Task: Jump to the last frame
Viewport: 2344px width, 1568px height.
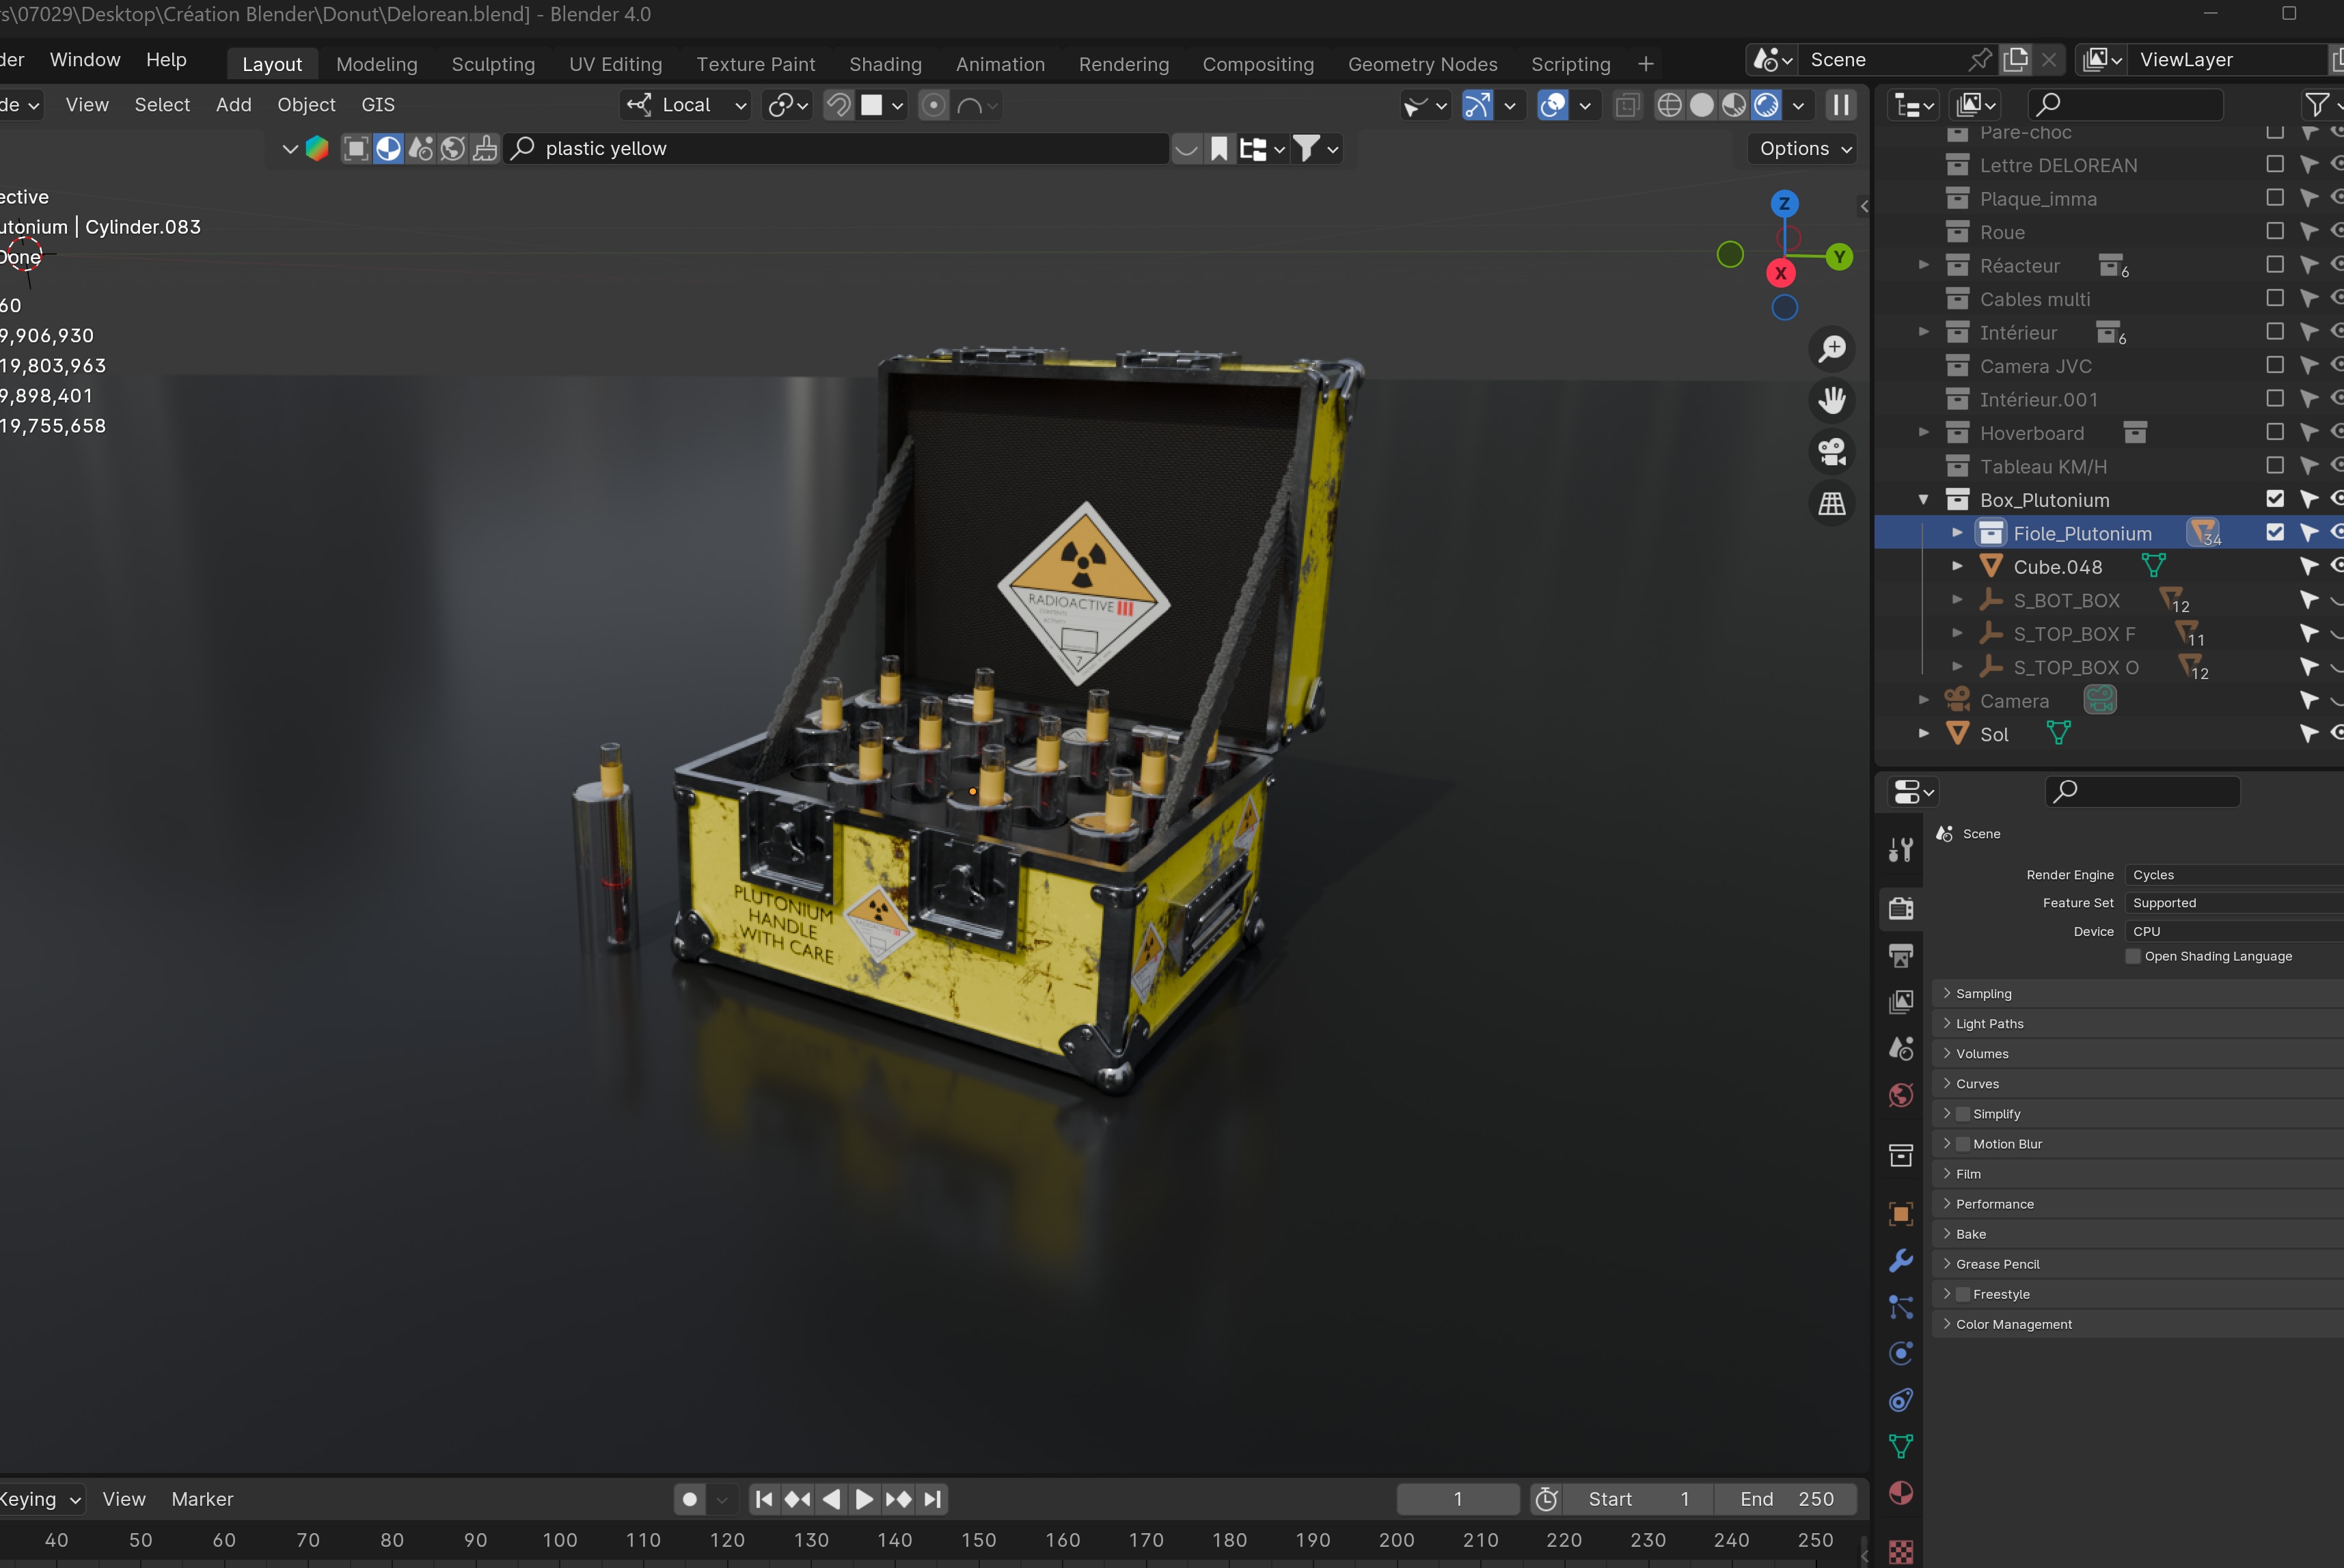Action: click(932, 1499)
